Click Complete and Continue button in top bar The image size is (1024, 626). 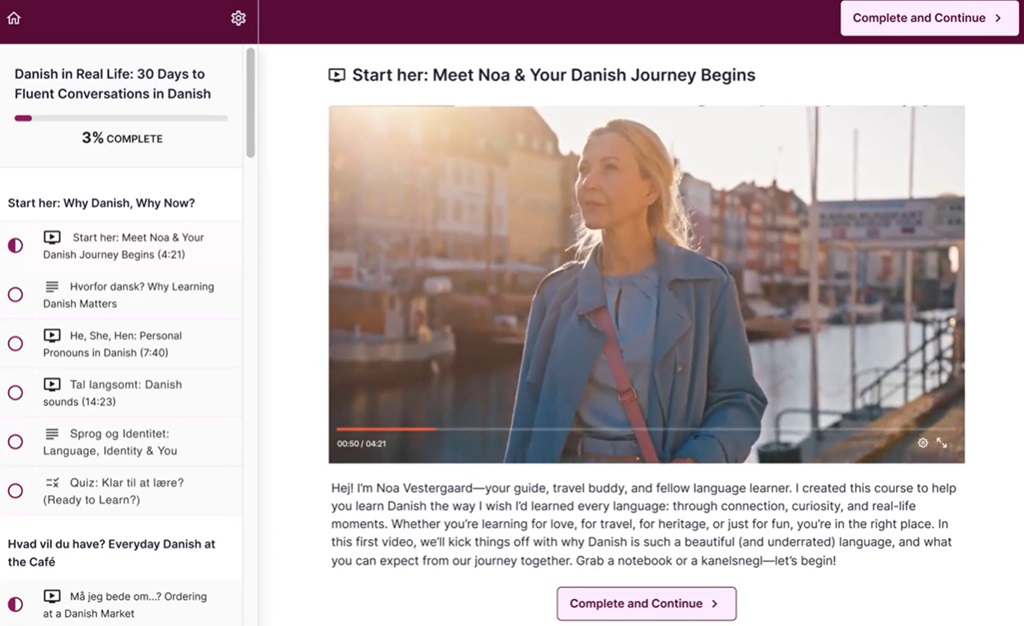tap(928, 18)
